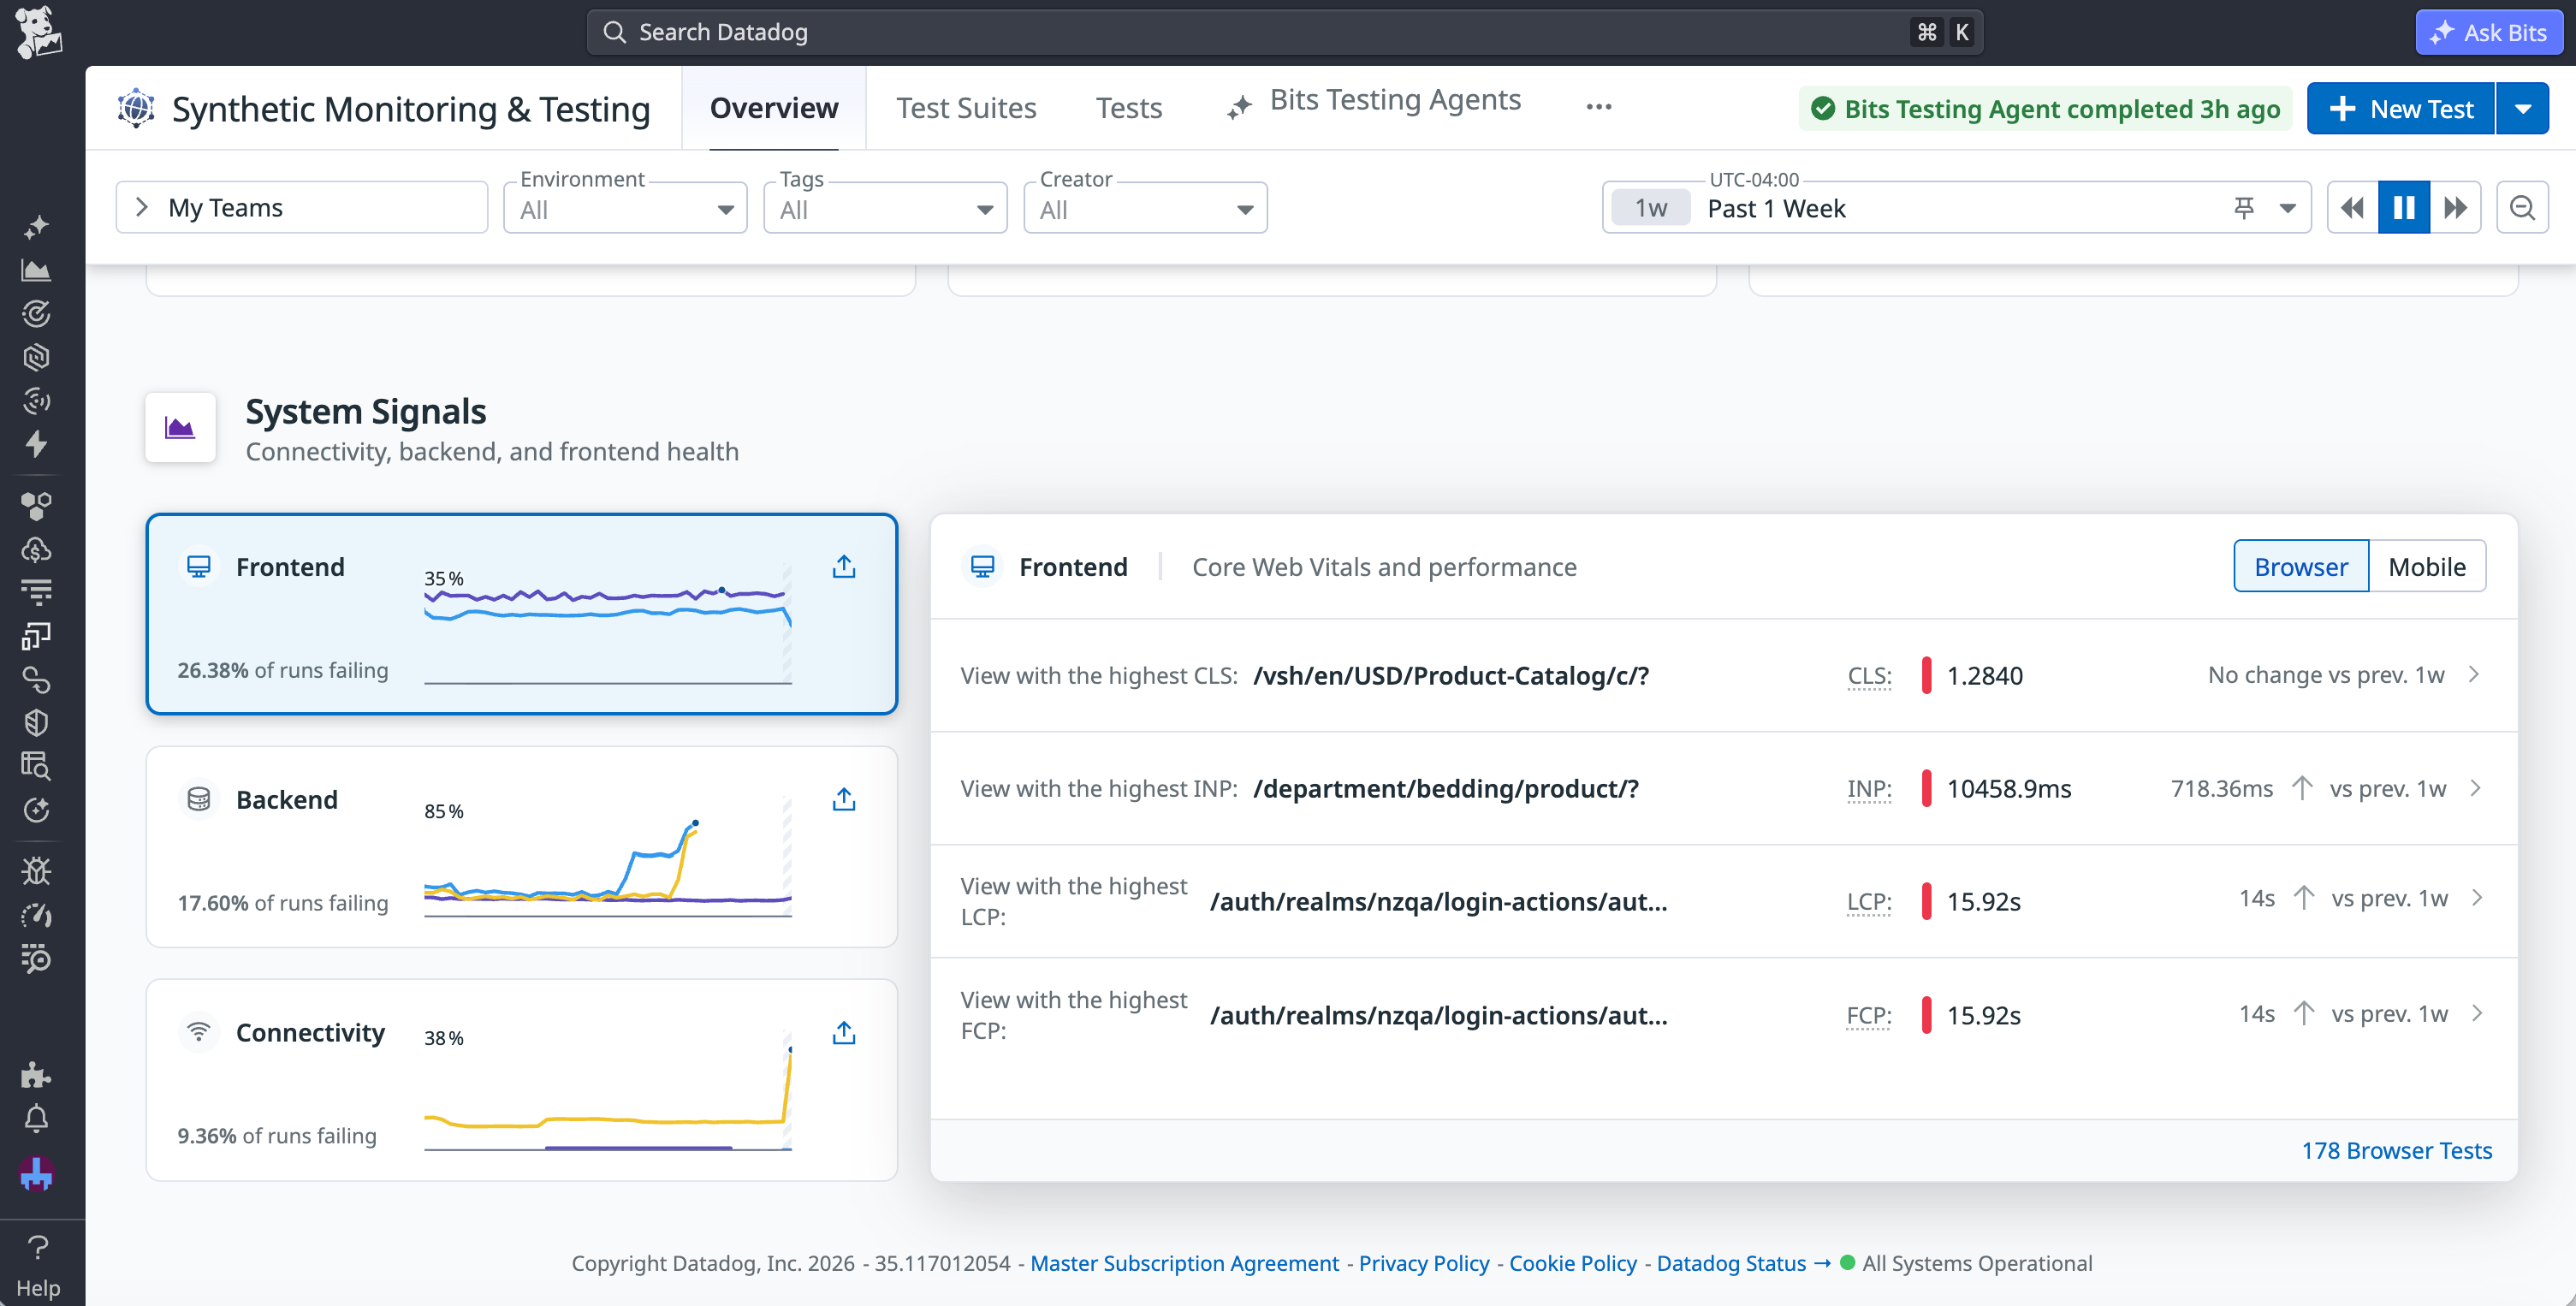2576x1306 pixels.
Task: Step time range forward
Action: point(2455,208)
